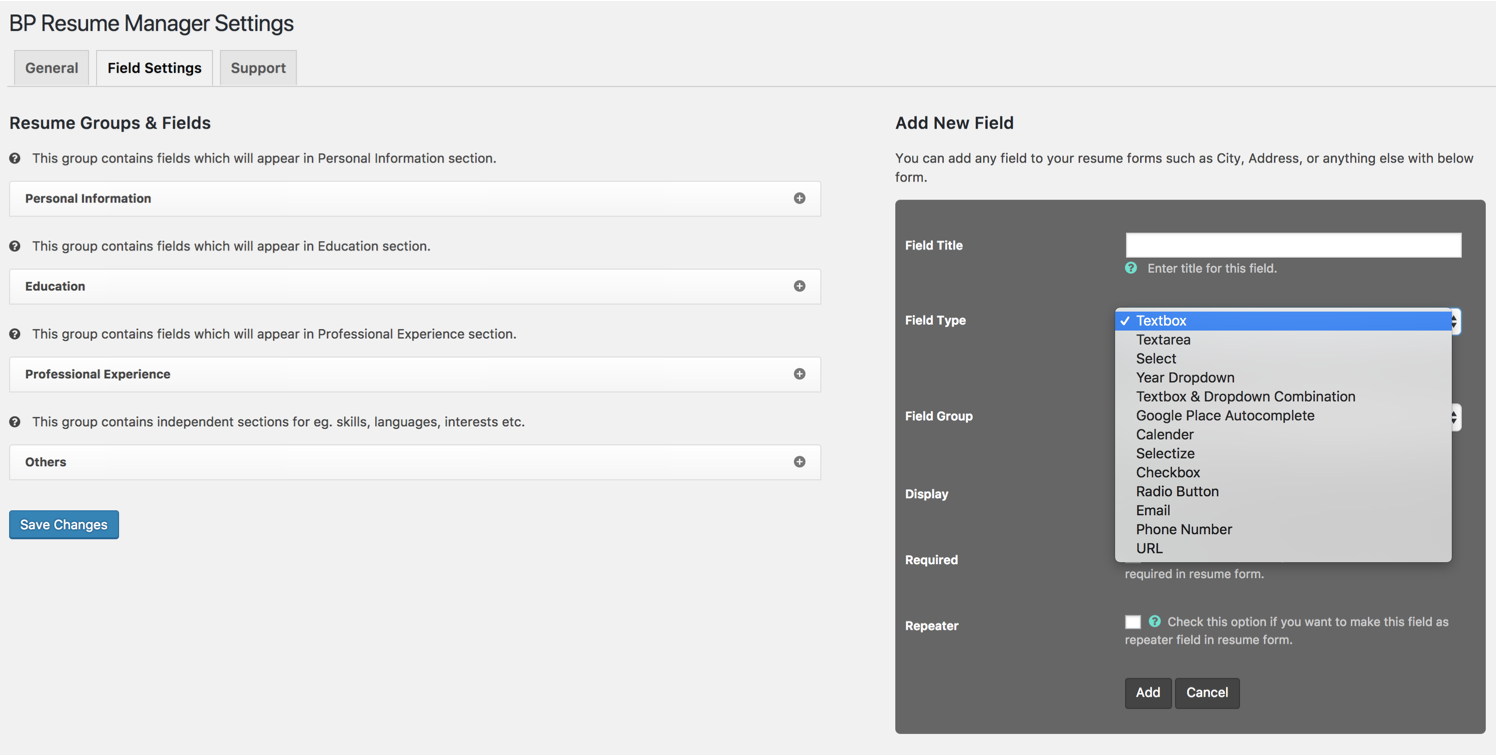
Task: Click plus icon on Others group
Action: [799, 462]
